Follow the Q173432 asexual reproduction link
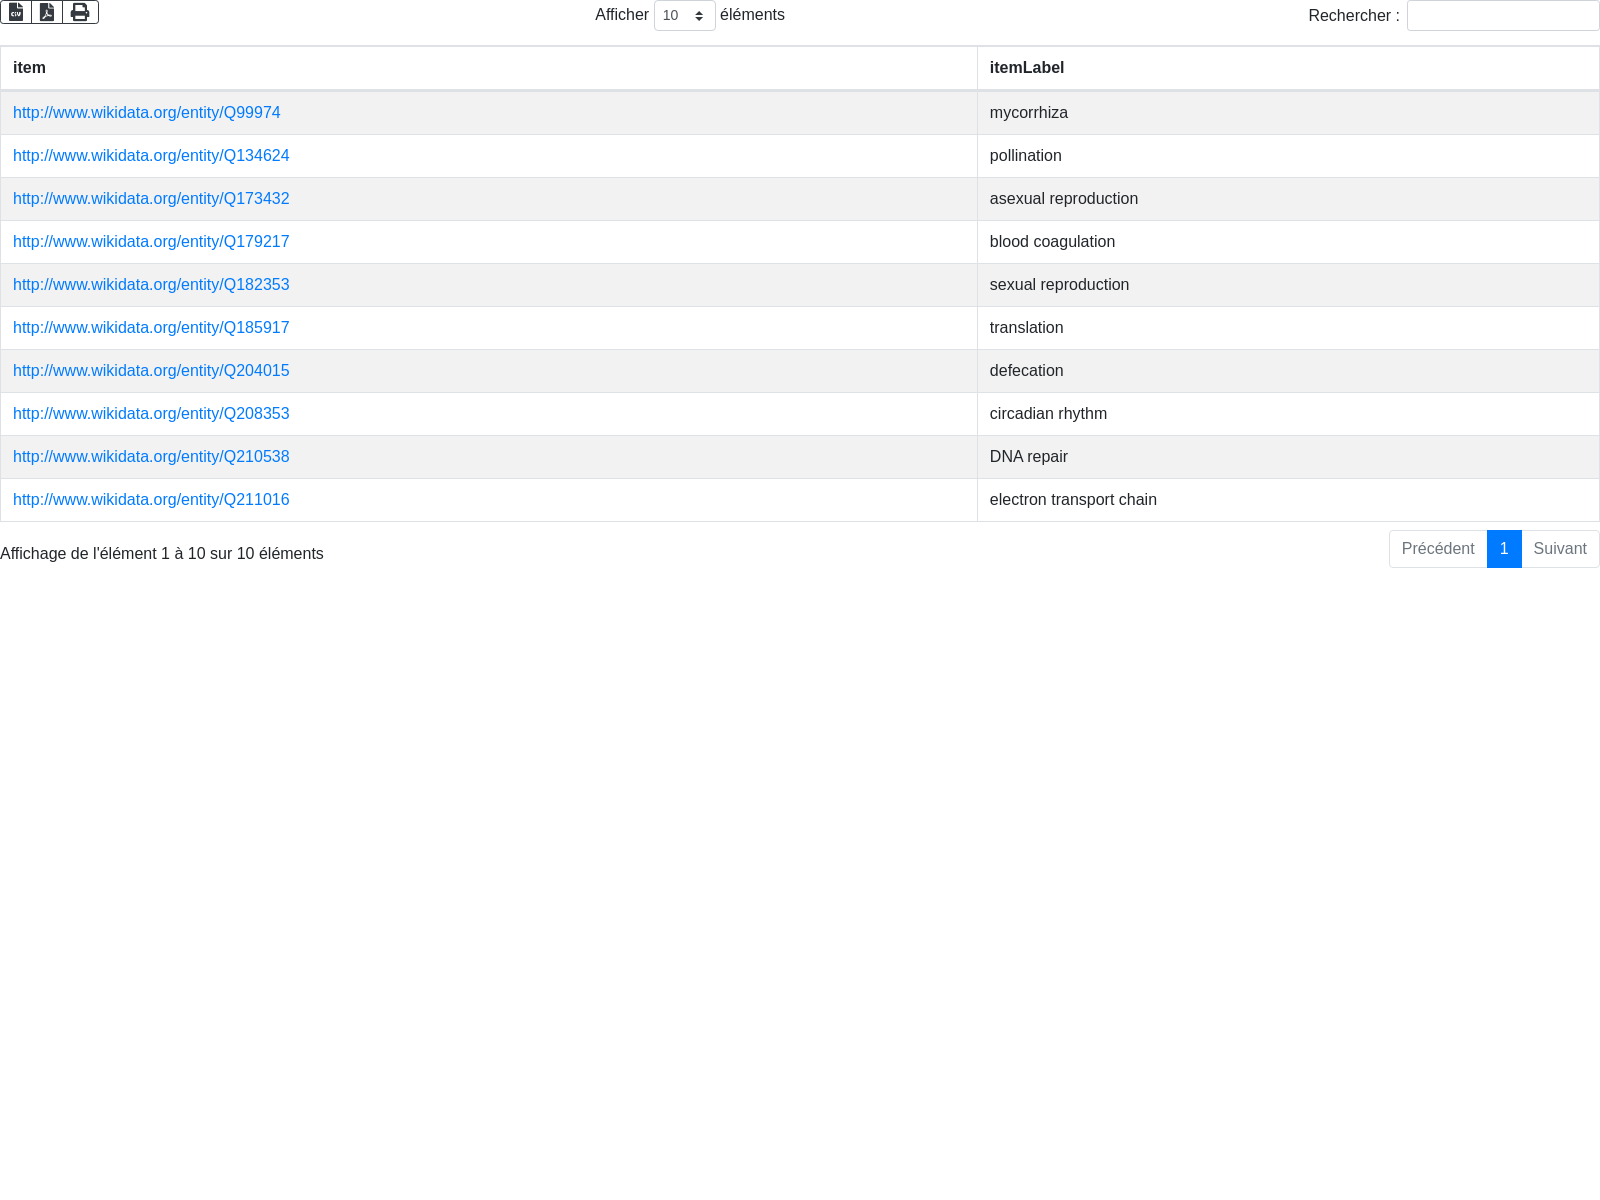This screenshot has height=1200, width=1600. (x=151, y=199)
